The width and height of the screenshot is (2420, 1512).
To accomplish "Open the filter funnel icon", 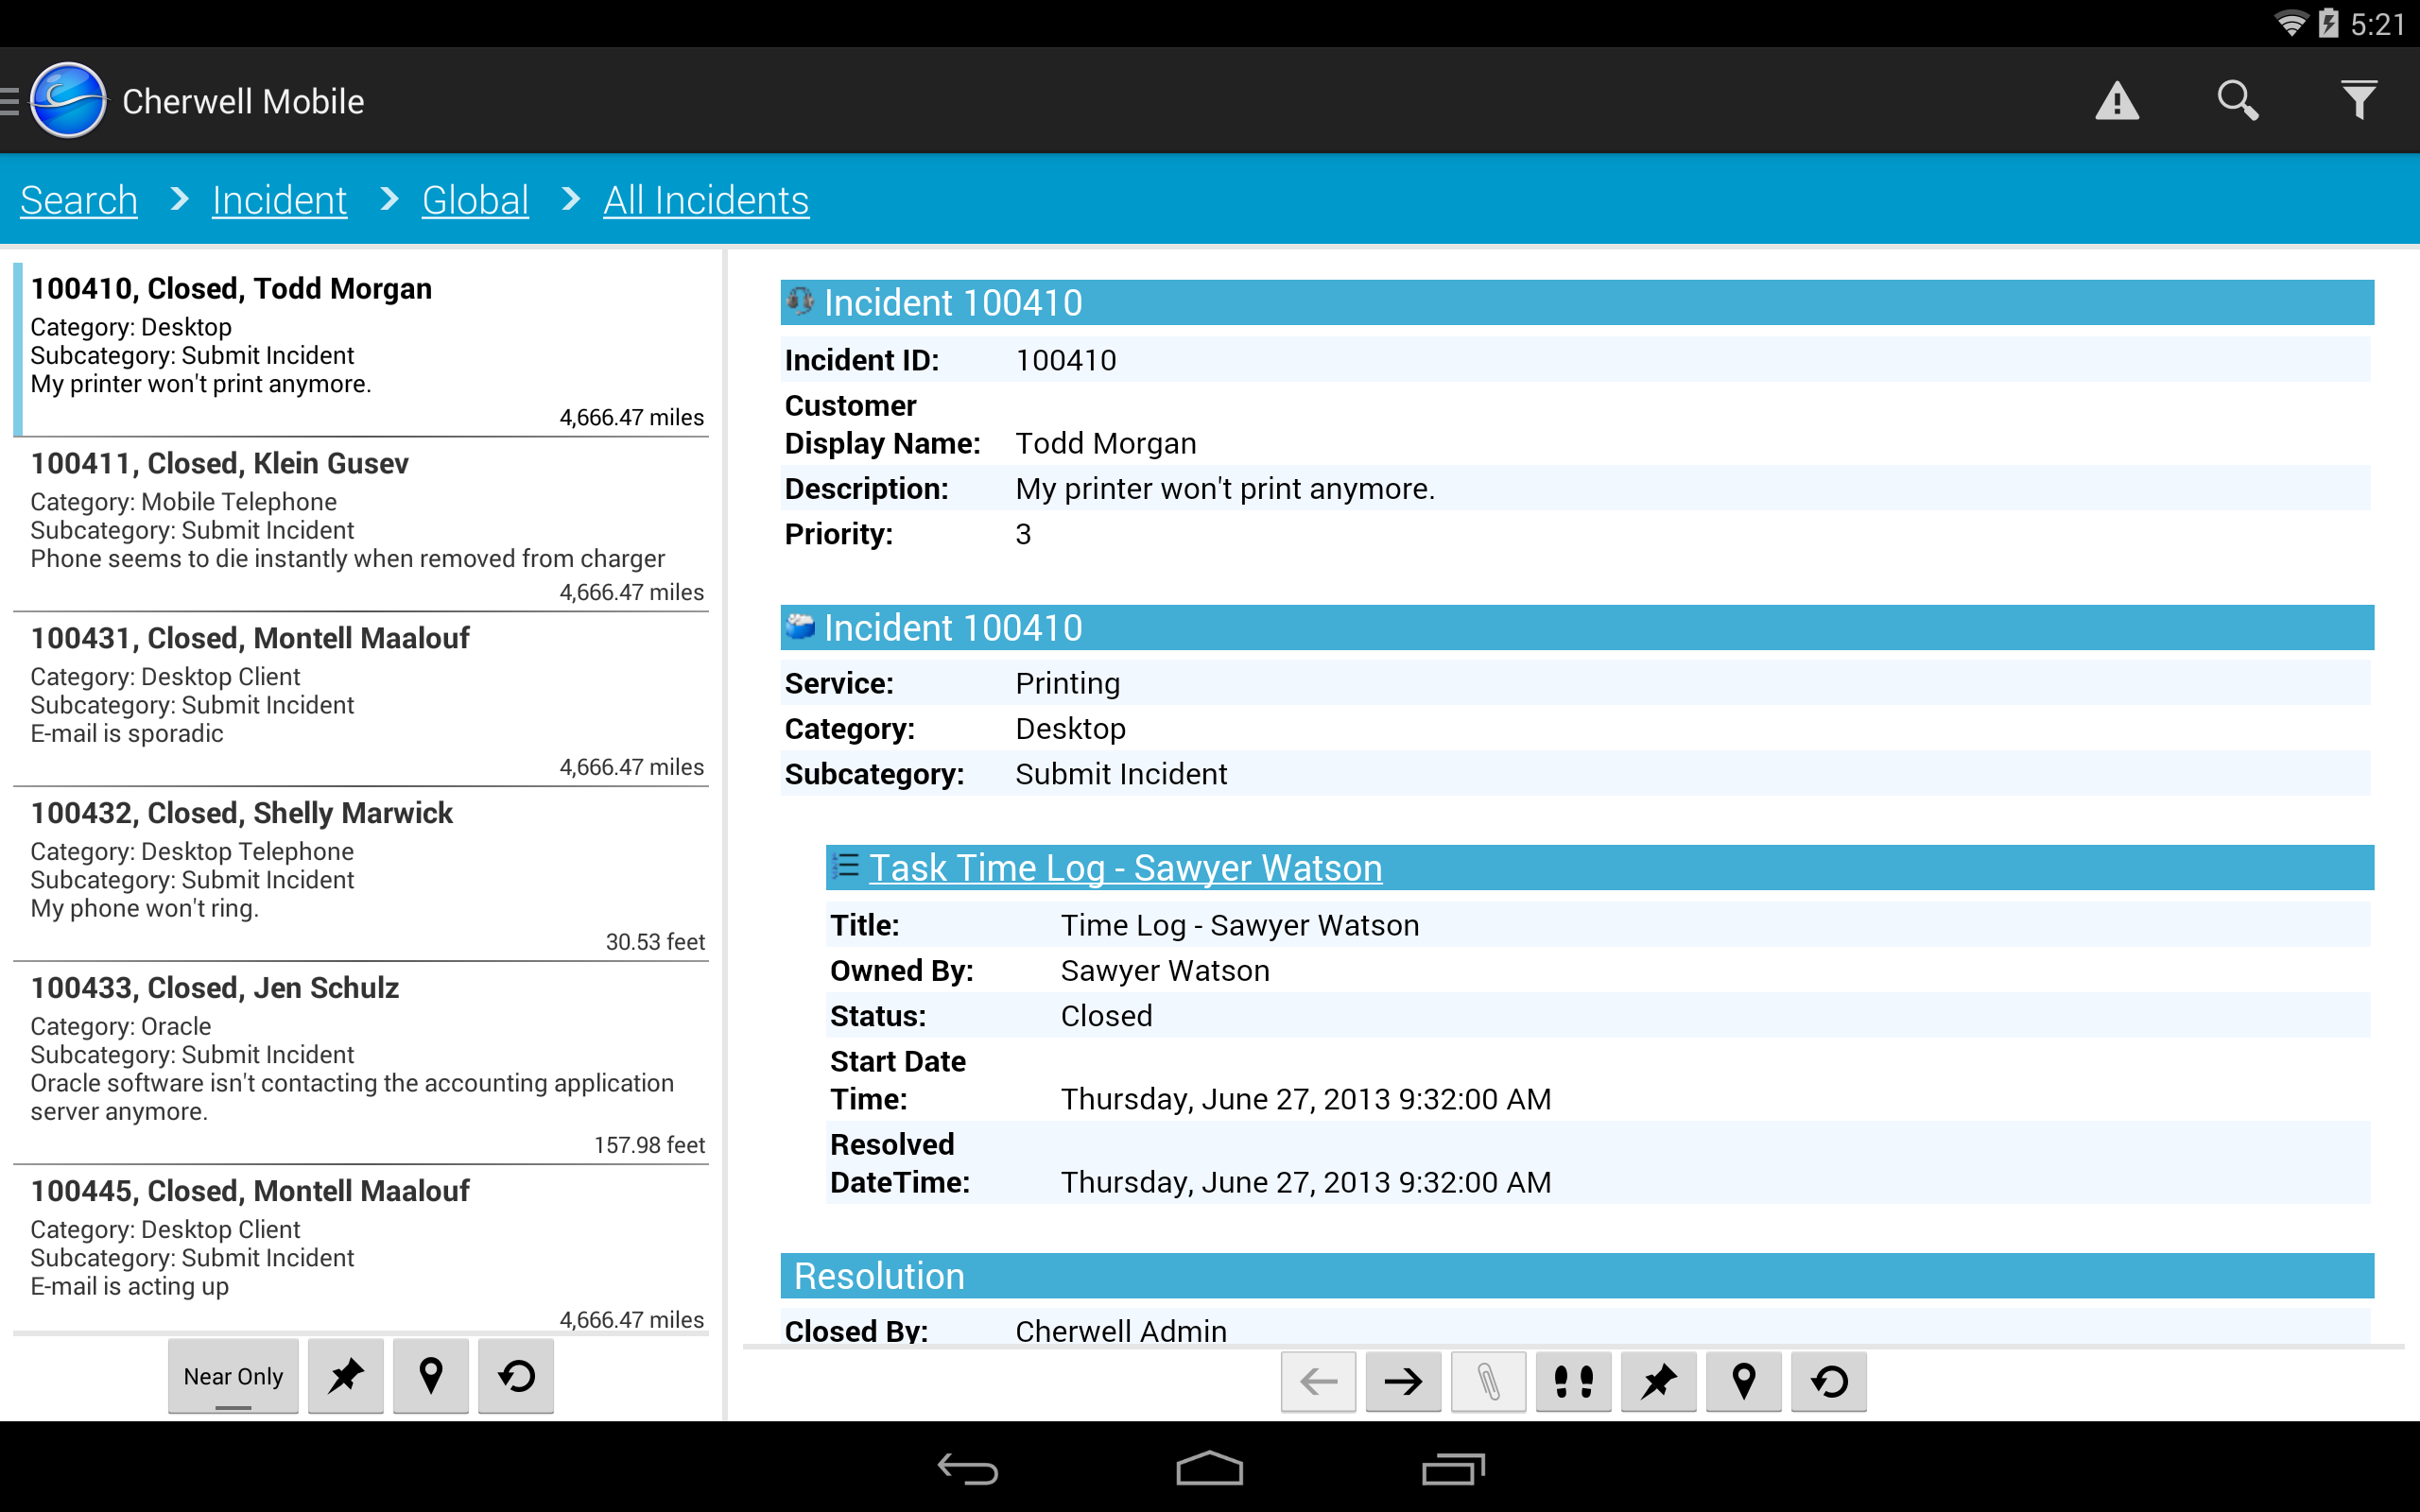I will click(x=2359, y=101).
